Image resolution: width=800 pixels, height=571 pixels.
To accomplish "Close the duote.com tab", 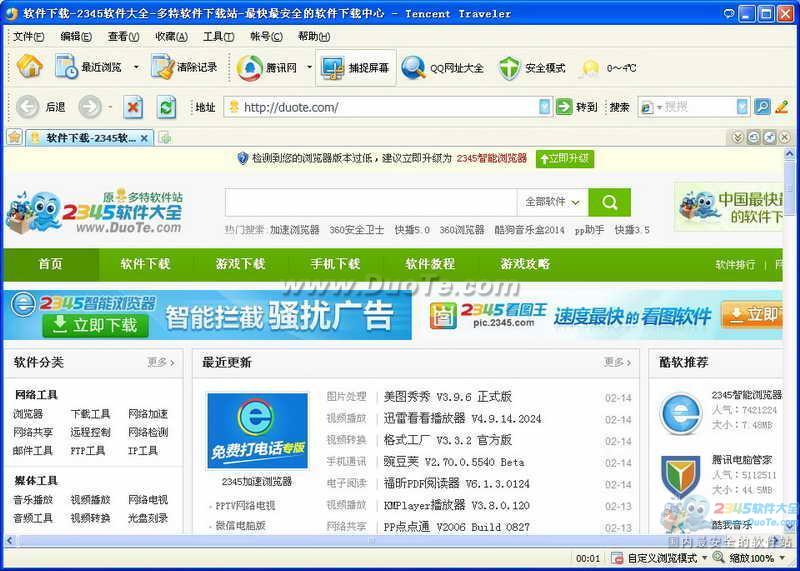I will point(144,138).
